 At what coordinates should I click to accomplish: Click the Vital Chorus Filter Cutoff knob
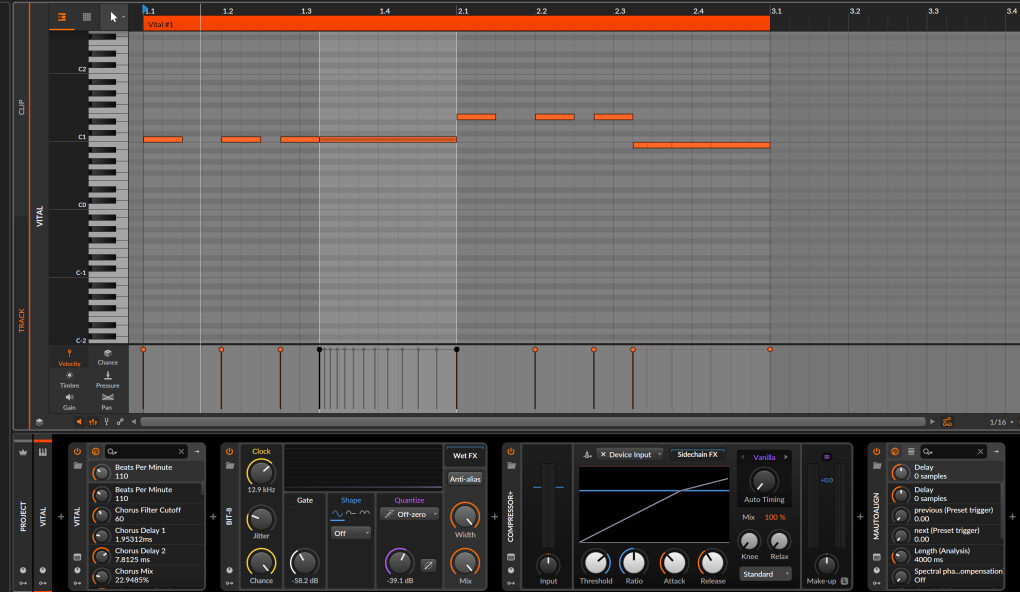(101, 515)
